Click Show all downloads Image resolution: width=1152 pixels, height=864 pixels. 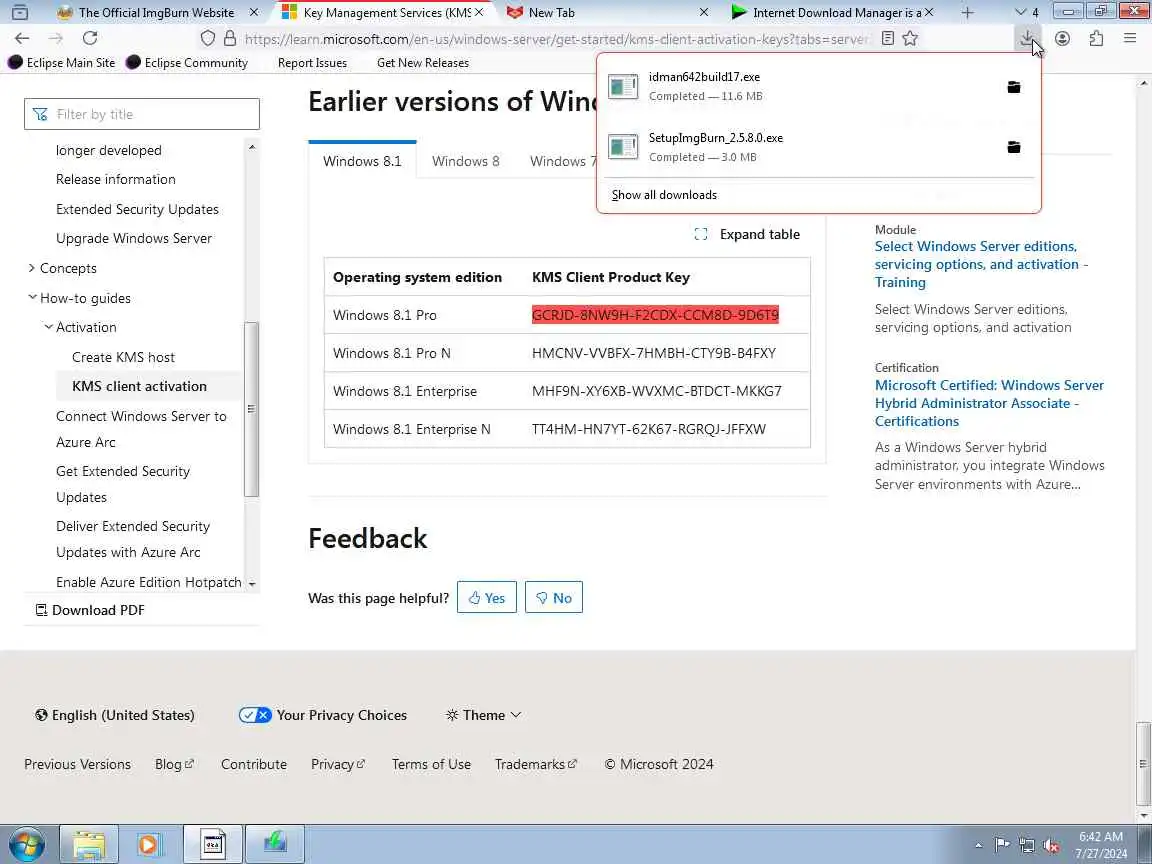[x=664, y=195]
